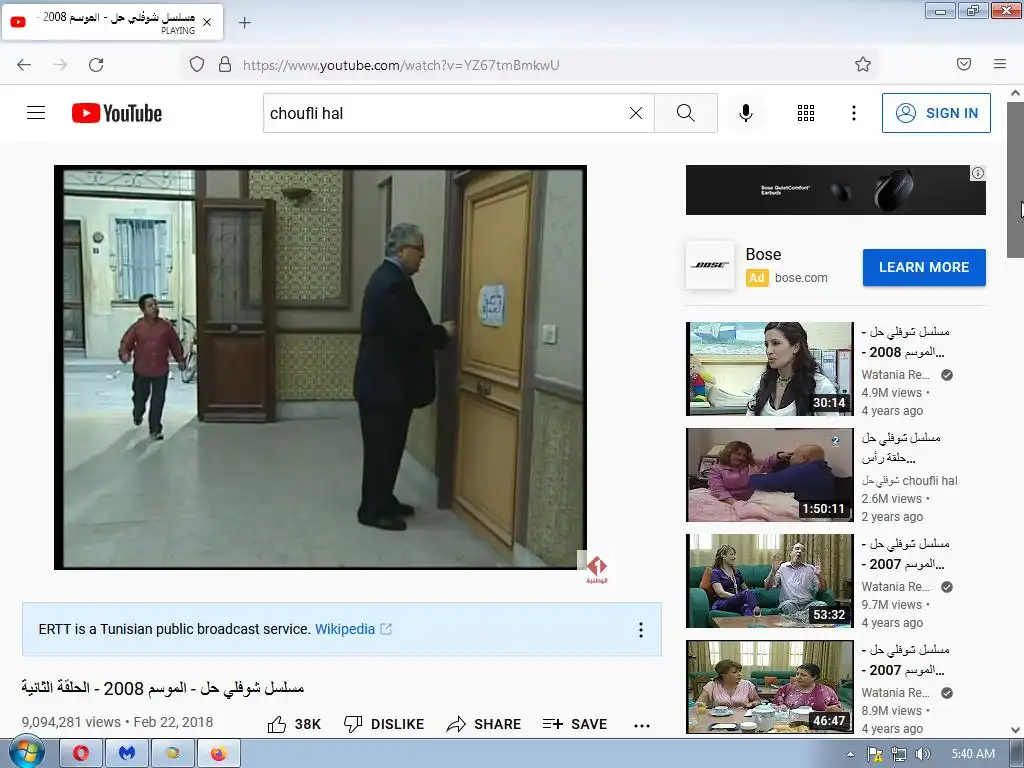
Task: Reload the current page
Action: pos(96,65)
